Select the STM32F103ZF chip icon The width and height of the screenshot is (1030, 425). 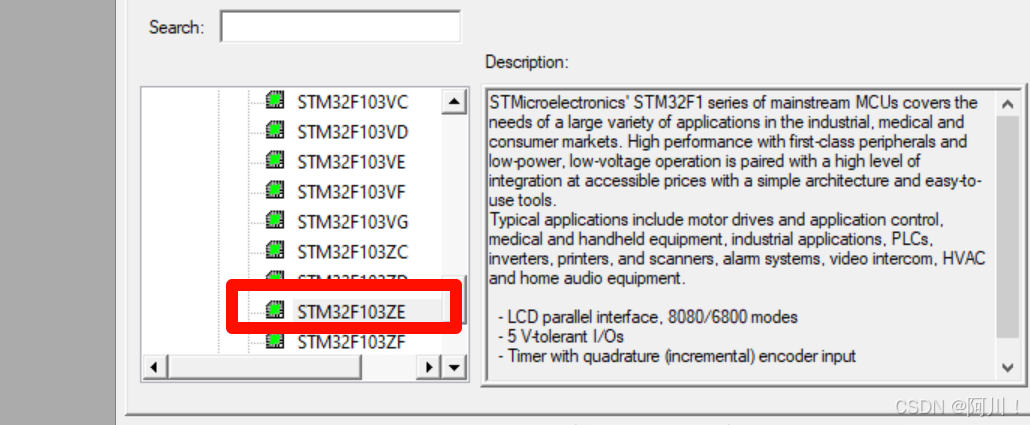(276, 341)
